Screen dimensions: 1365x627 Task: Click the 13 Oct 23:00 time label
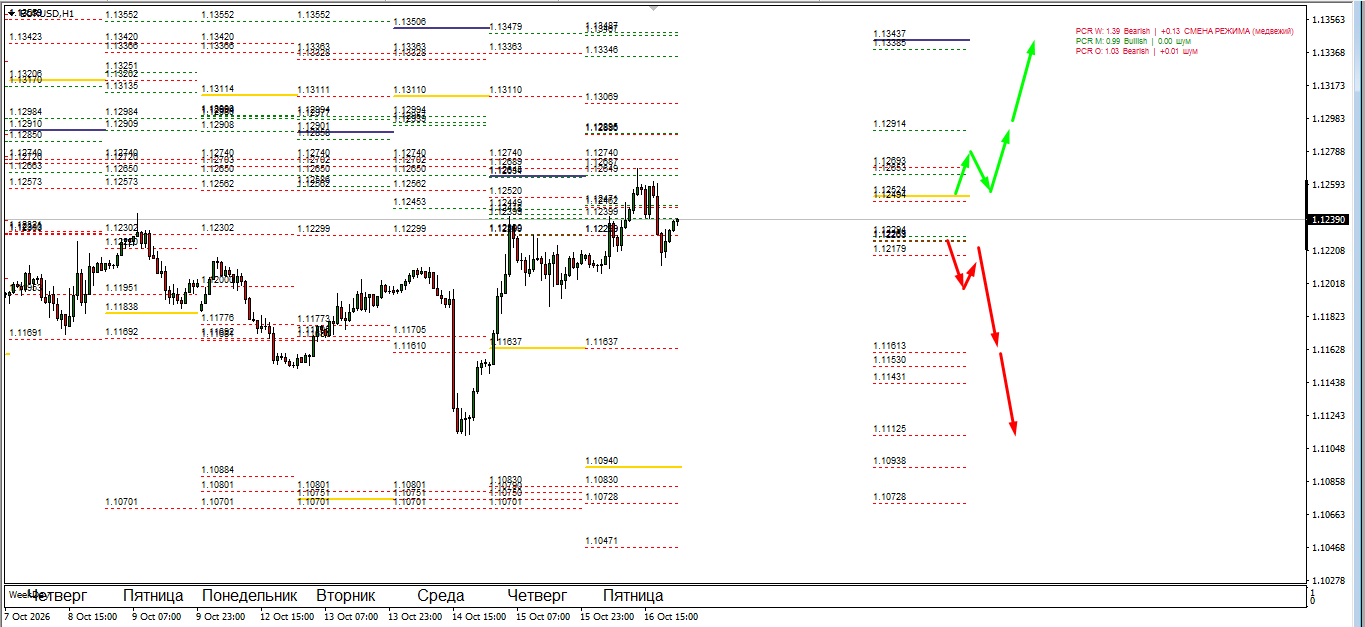415,617
